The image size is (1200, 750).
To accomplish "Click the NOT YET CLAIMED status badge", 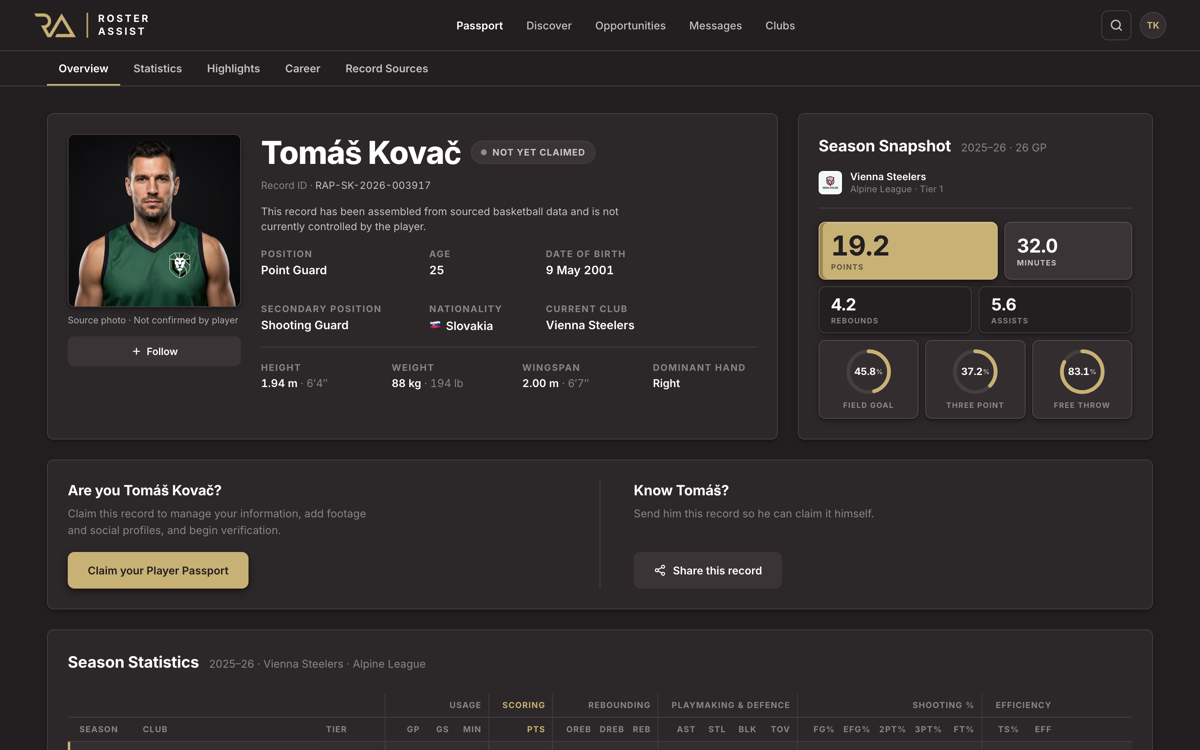I will [533, 152].
